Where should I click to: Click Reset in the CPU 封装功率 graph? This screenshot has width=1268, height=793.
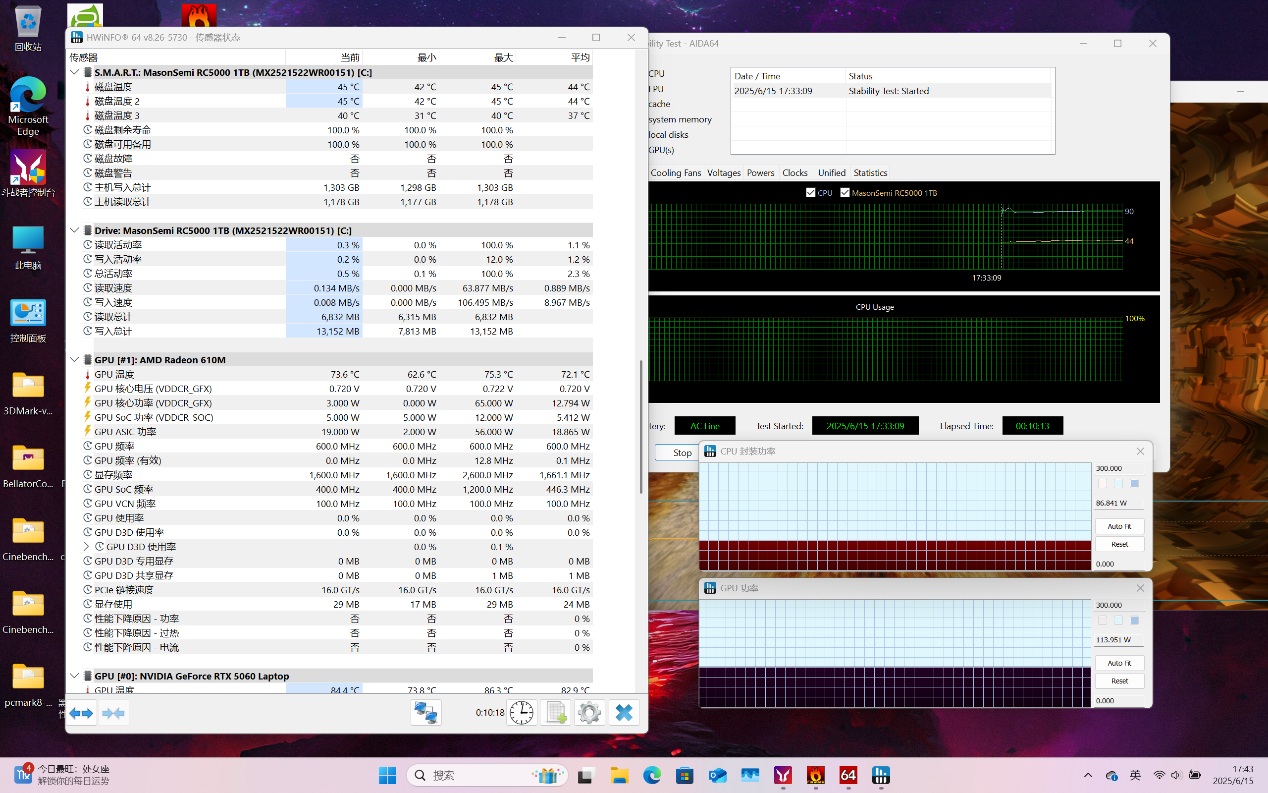coord(1119,545)
